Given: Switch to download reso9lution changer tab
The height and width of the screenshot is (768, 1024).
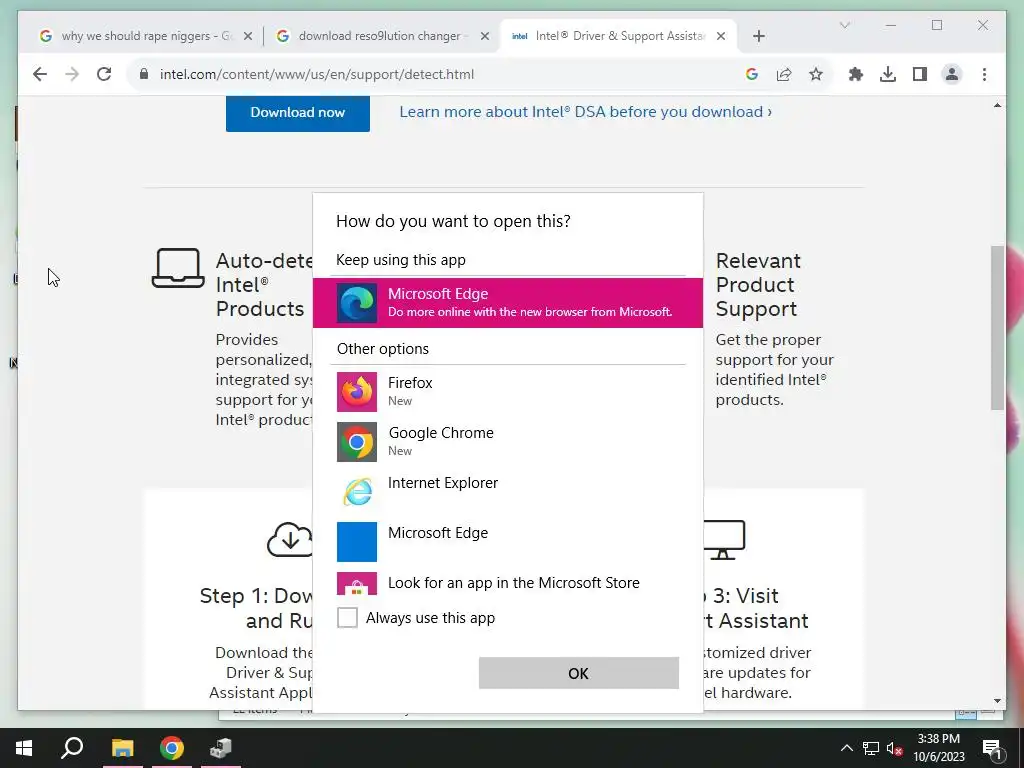Looking at the screenshot, I should tap(382, 36).
